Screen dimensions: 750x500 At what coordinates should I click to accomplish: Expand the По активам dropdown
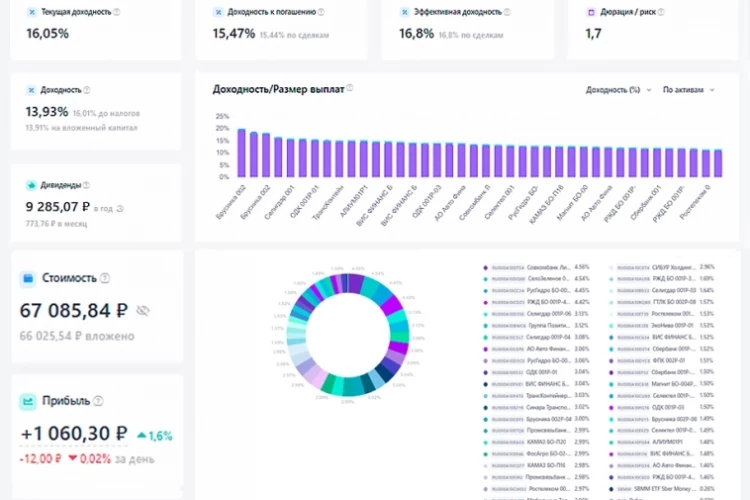(688, 90)
